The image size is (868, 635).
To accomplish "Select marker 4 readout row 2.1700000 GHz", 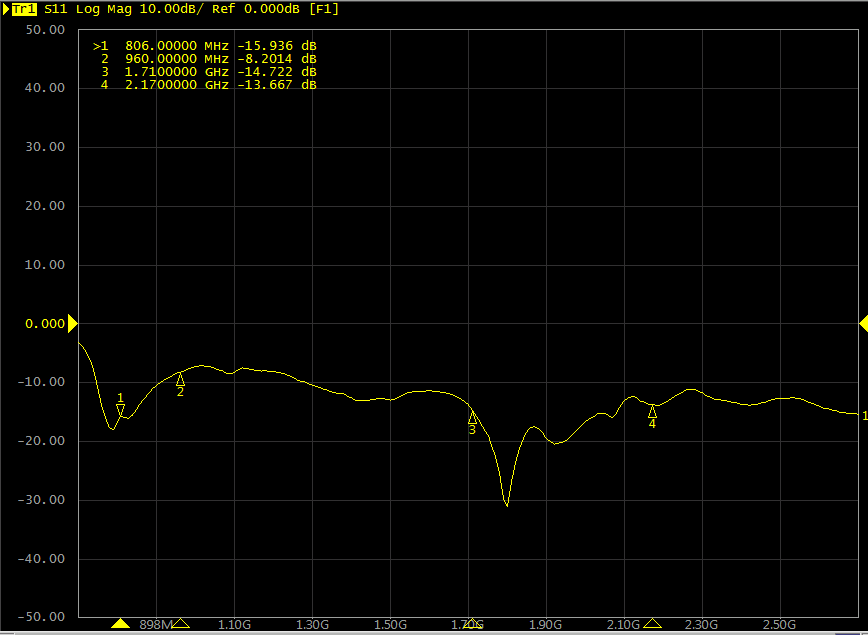I will click(x=208, y=85).
